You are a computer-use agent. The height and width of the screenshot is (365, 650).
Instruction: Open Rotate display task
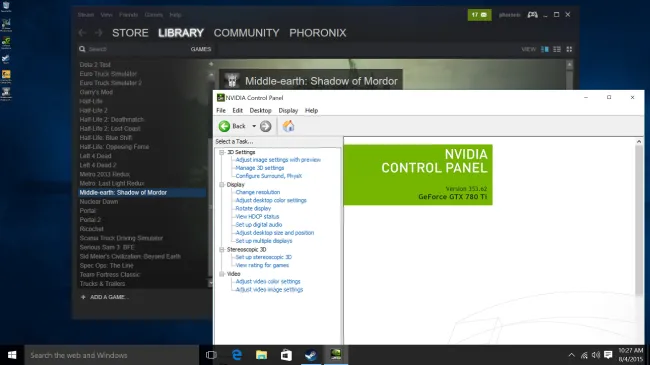(x=253, y=208)
